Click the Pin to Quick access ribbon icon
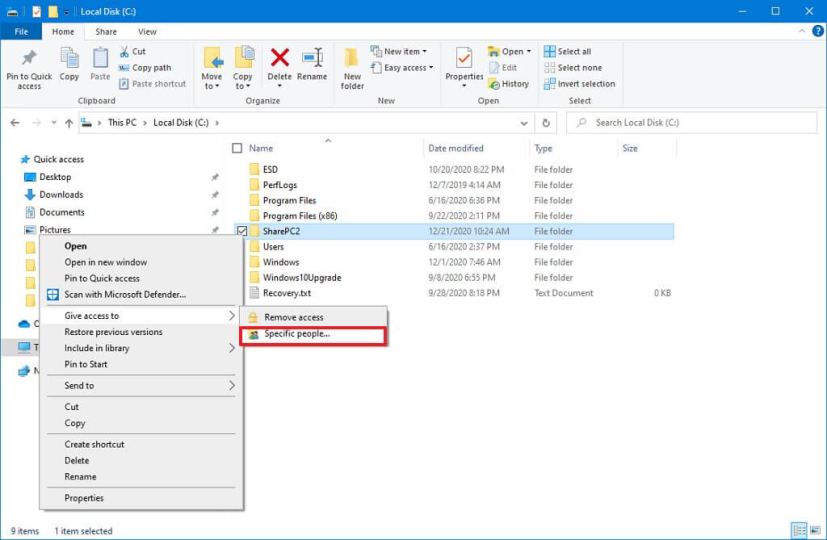827x540 pixels. pyautogui.click(x=29, y=58)
